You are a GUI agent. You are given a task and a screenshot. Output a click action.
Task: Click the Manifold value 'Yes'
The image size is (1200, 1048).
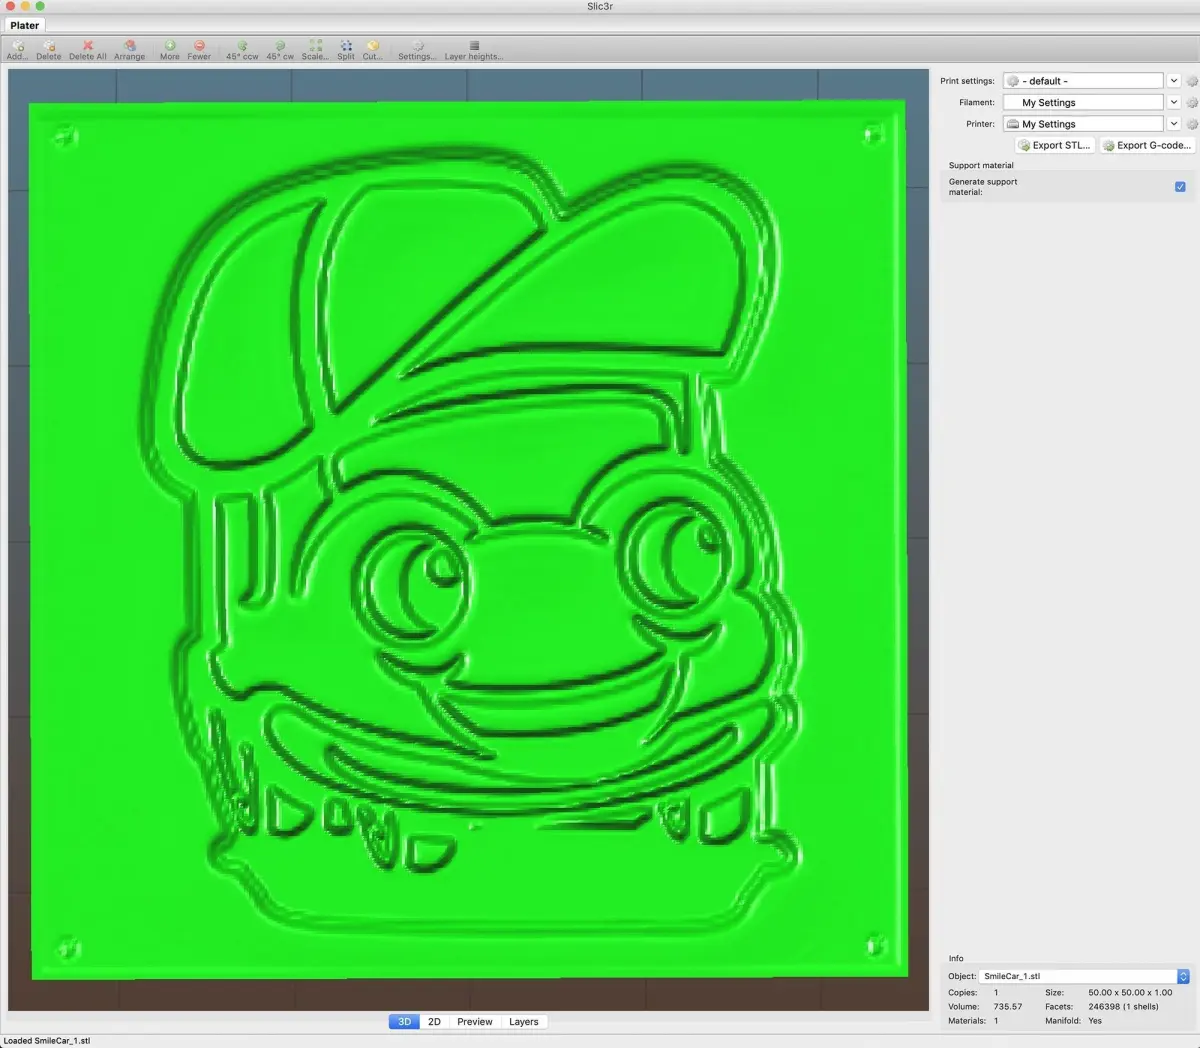pos(1095,1021)
